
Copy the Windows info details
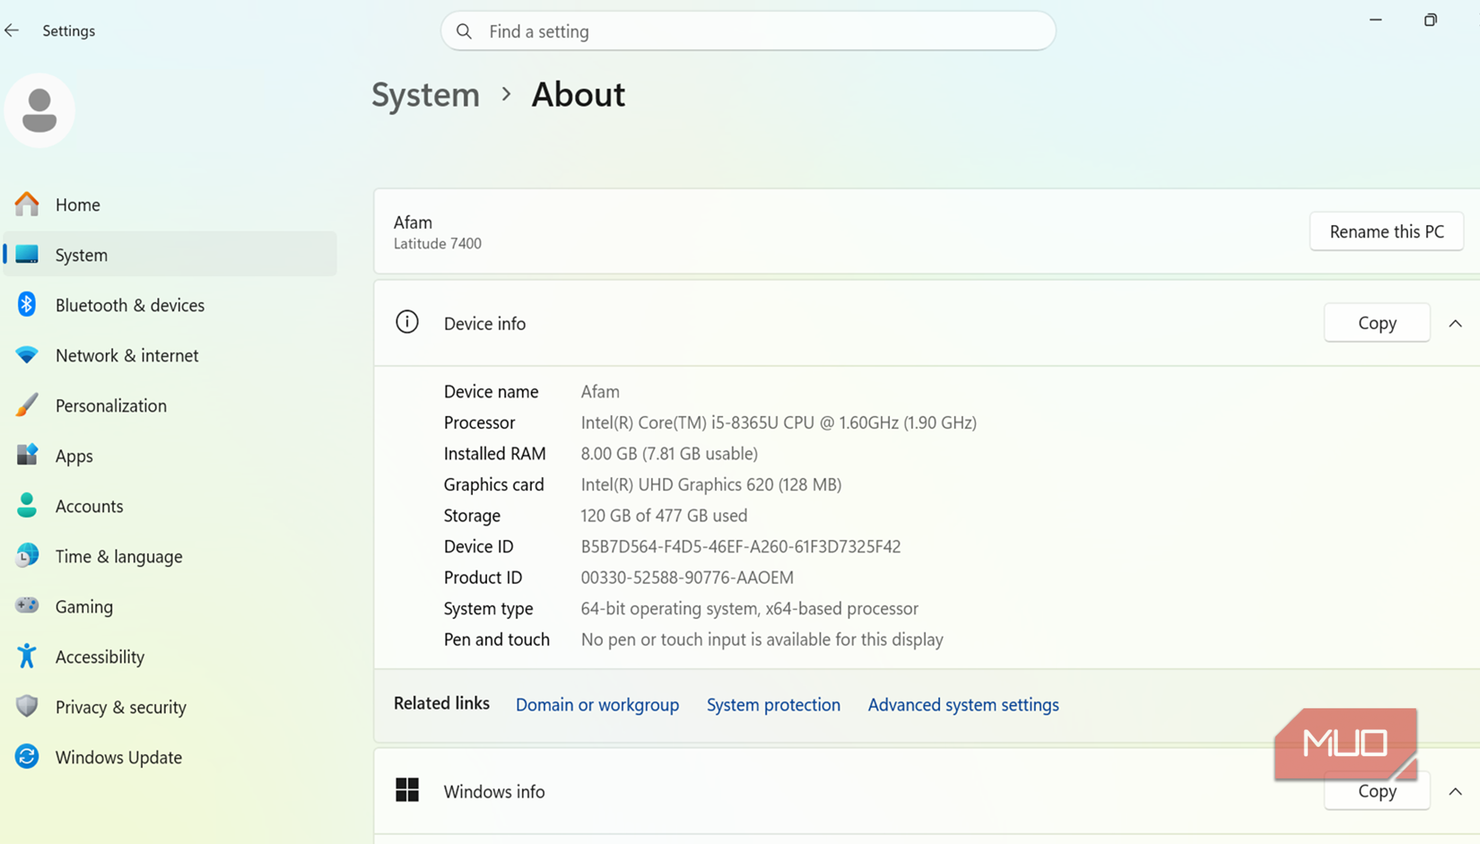(x=1377, y=791)
